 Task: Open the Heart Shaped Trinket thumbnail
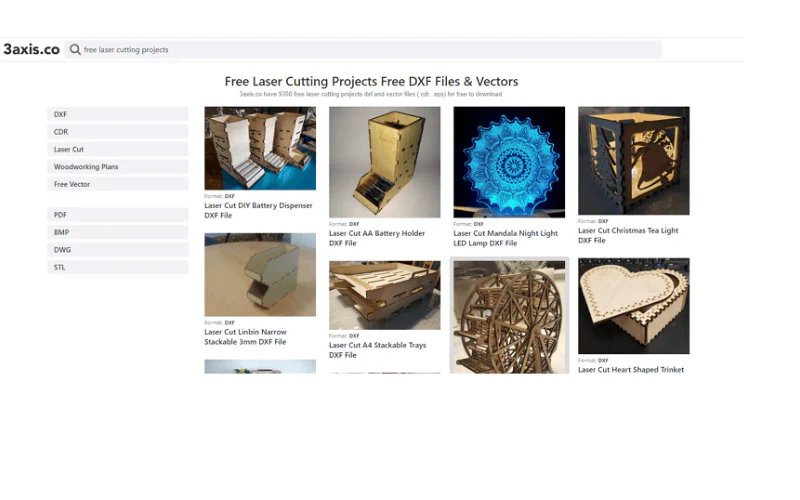click(634, 306)
